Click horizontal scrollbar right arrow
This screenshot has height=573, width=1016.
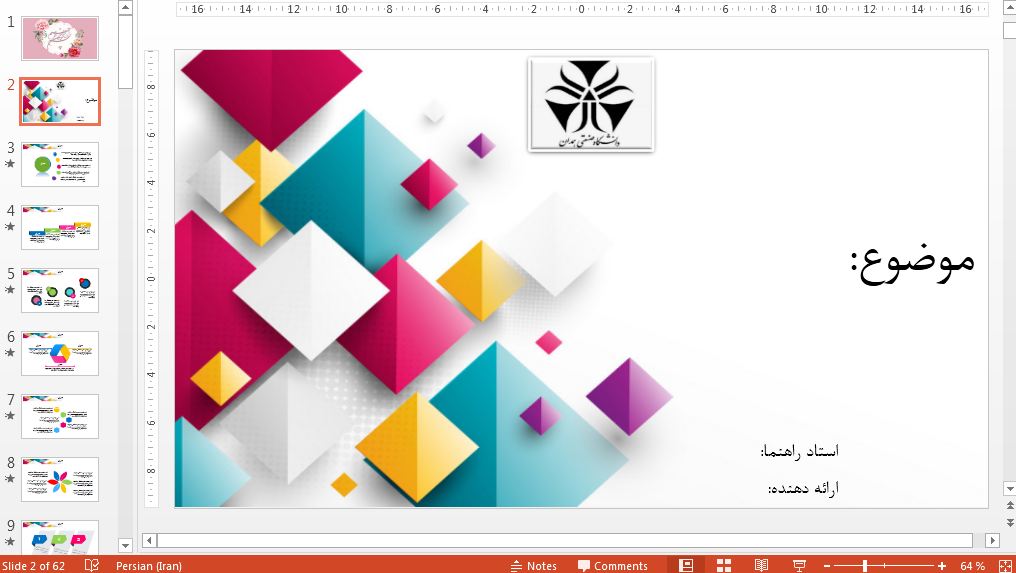coord(992,541)
